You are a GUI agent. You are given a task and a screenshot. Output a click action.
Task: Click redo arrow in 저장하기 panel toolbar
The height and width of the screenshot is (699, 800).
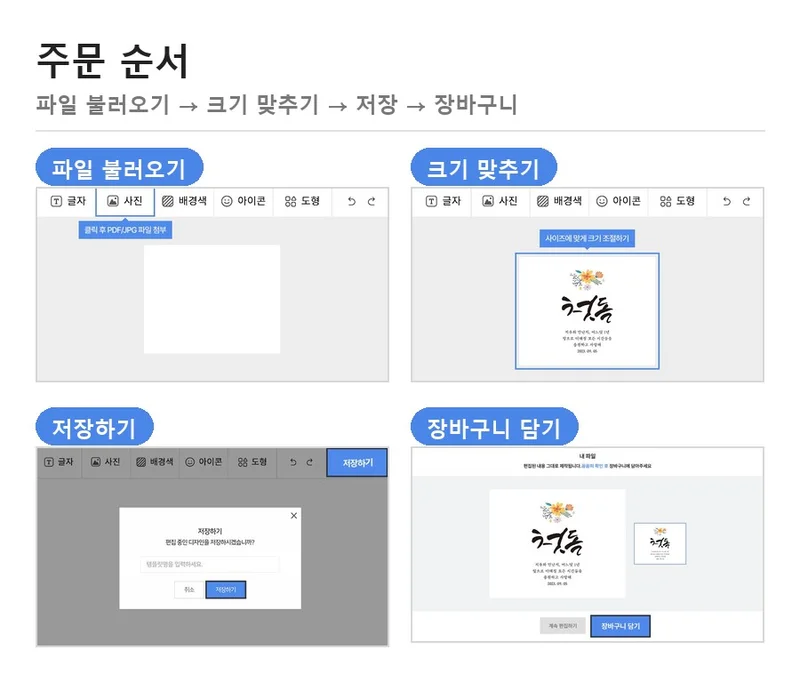click(x=309, y=462)
